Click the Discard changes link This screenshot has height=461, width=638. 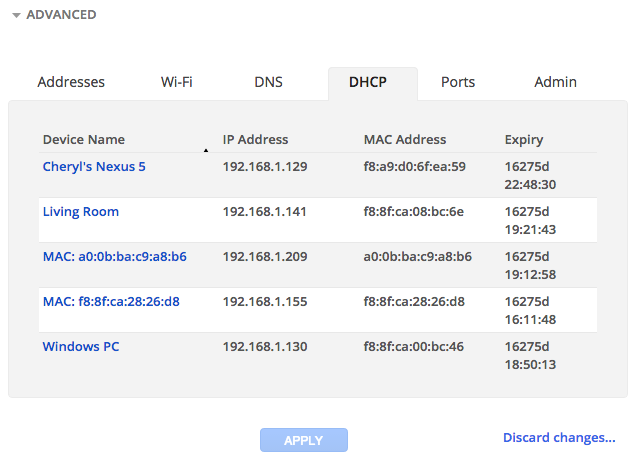[x=559, y=438]
